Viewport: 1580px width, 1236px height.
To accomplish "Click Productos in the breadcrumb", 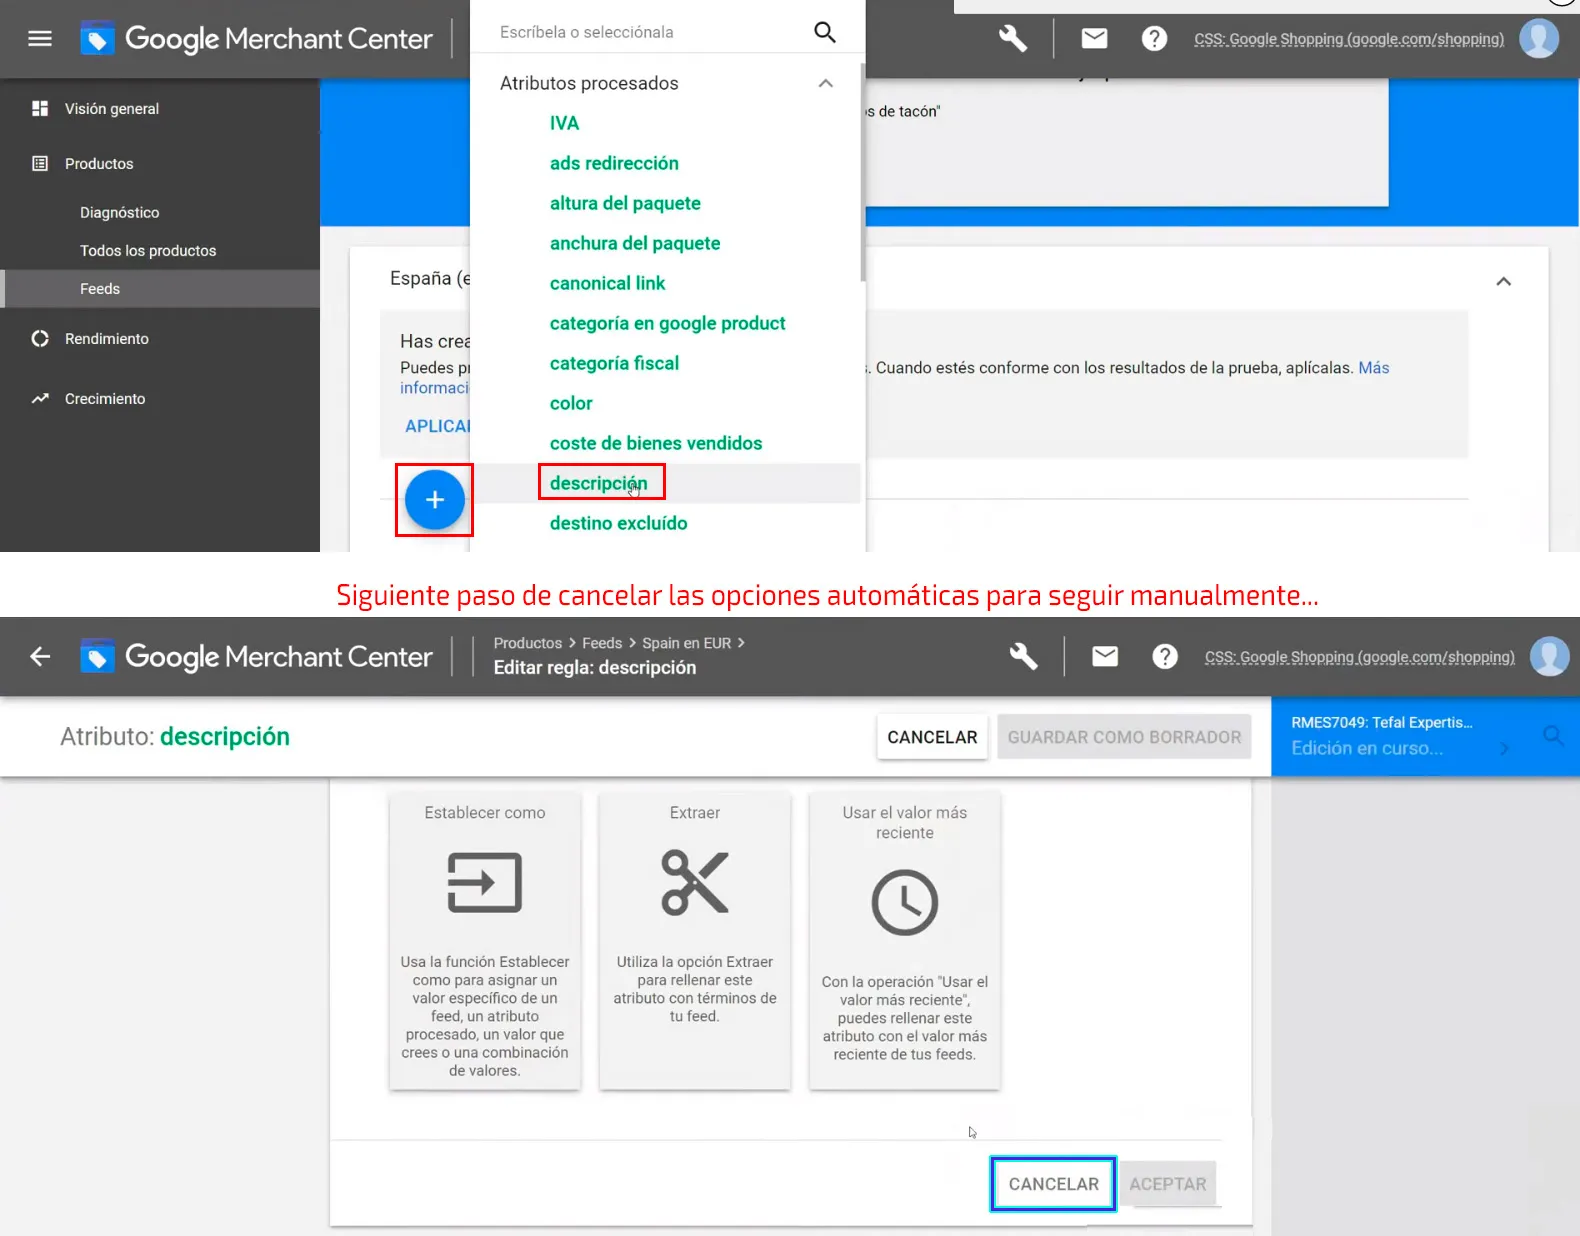I will click(x=528, y=643).
